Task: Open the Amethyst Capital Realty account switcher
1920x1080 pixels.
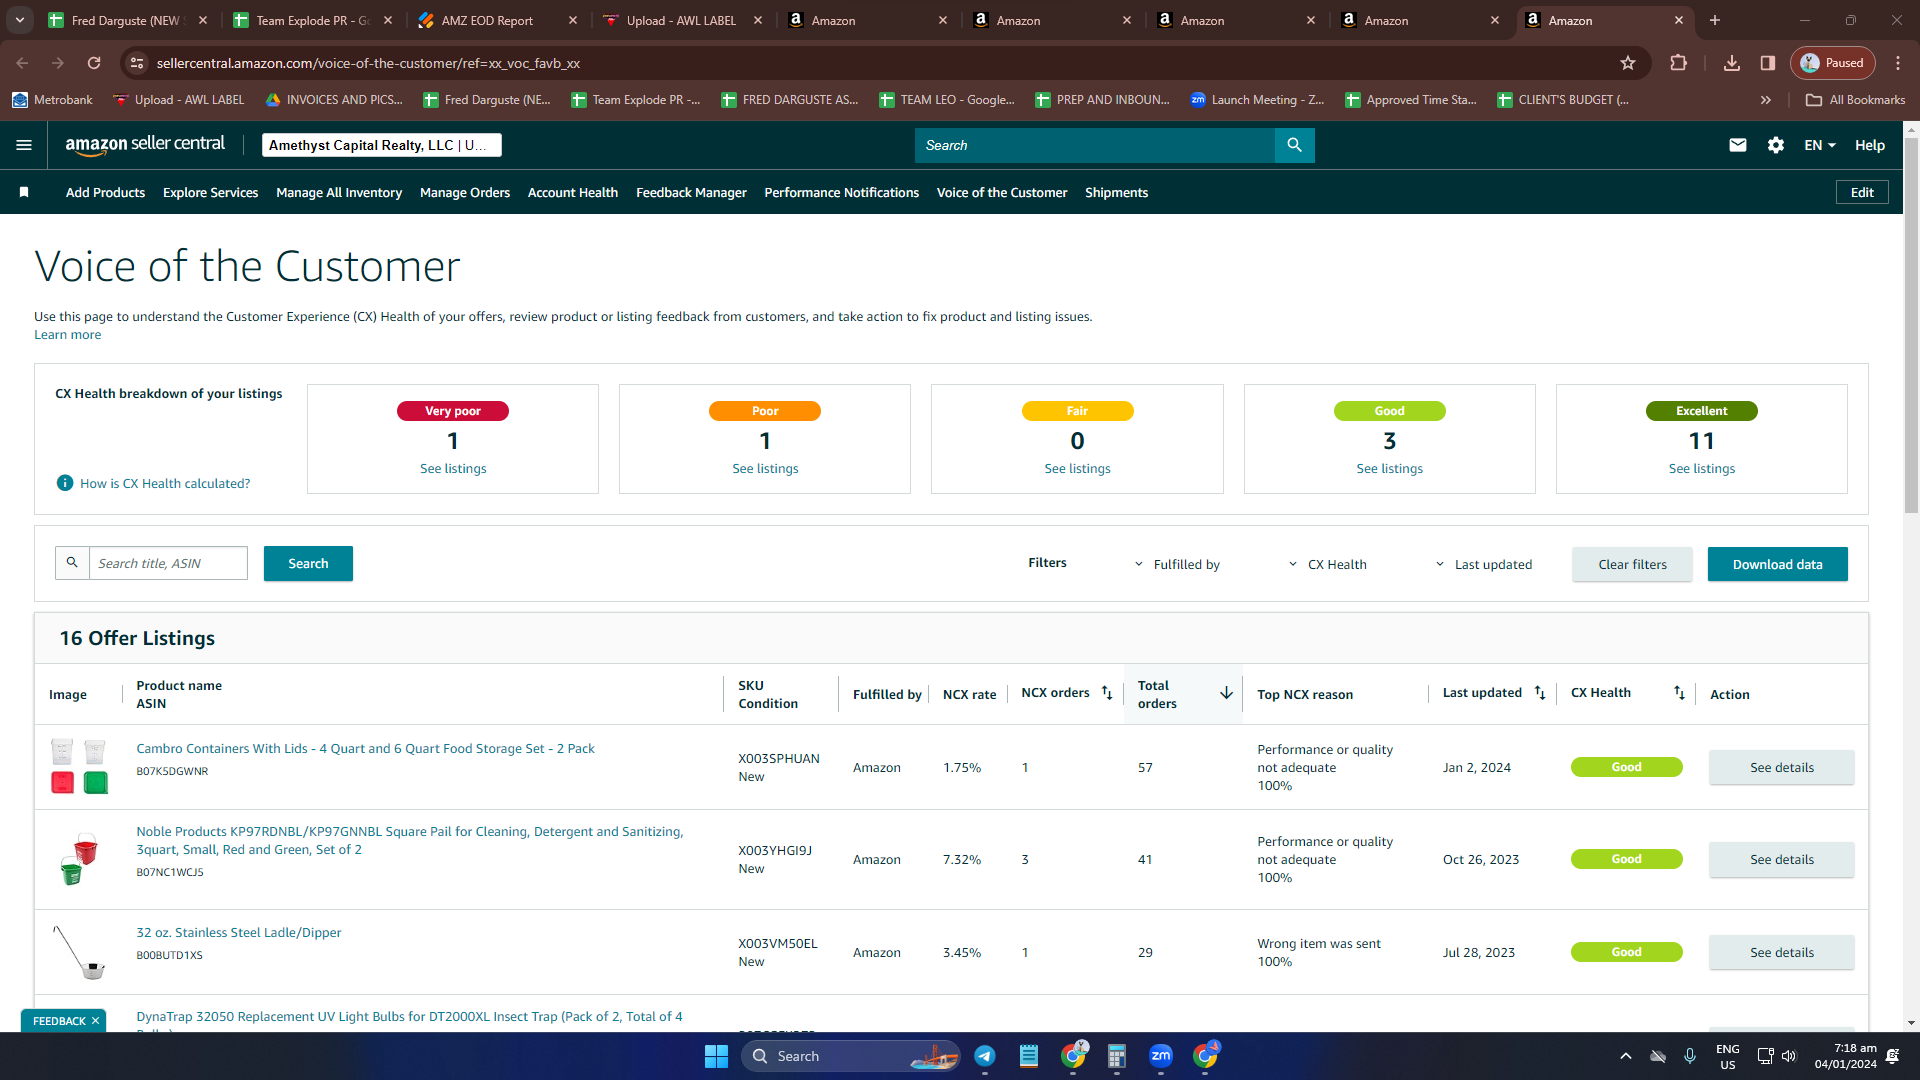Action: [x=382, y=145]
